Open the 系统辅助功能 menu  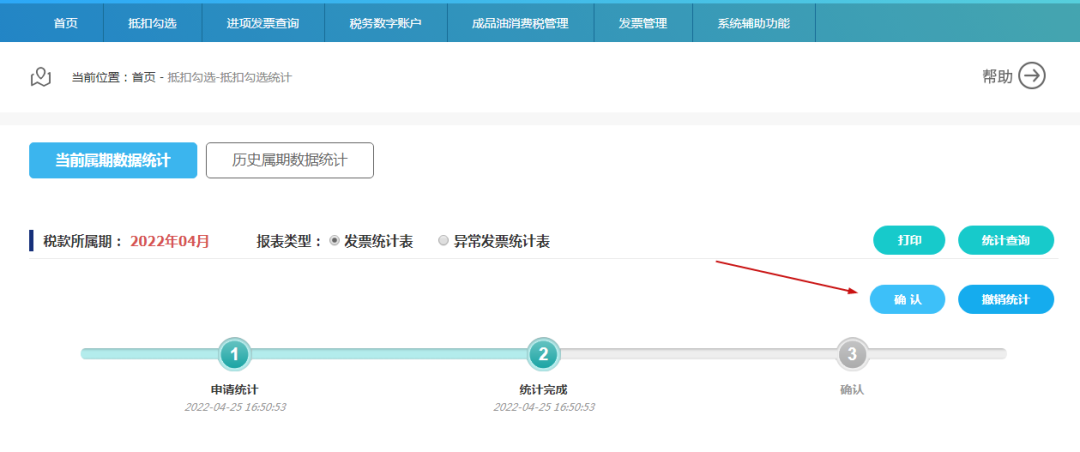click(754, 23)
